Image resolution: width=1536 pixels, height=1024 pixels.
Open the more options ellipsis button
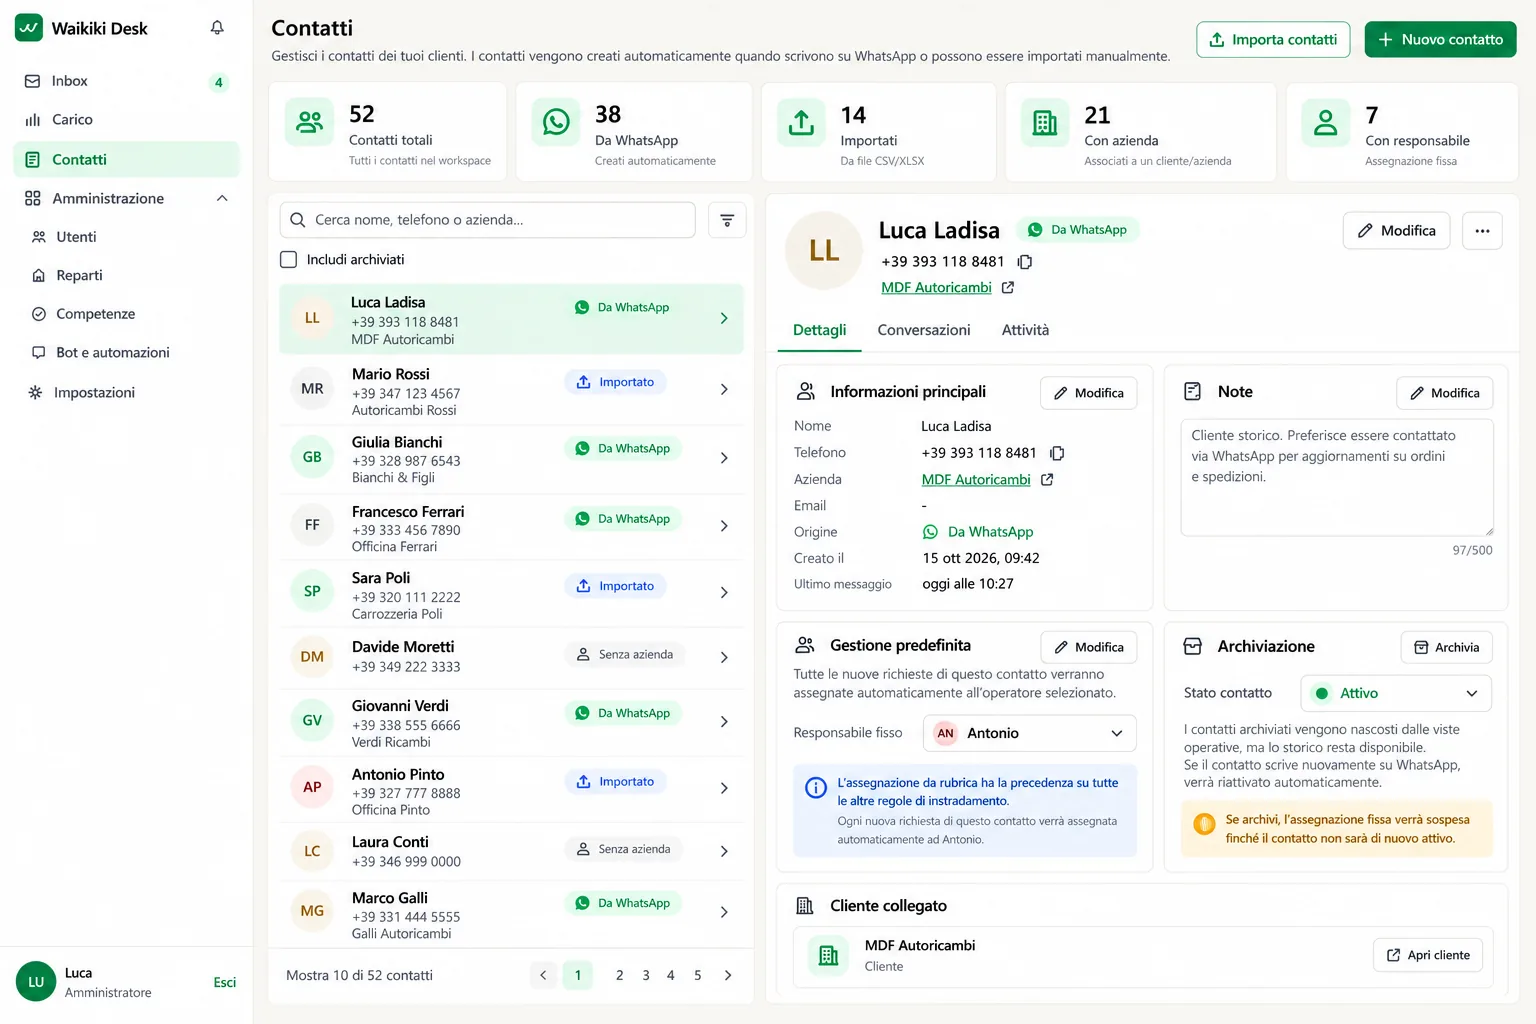(x=1482, y=231)
